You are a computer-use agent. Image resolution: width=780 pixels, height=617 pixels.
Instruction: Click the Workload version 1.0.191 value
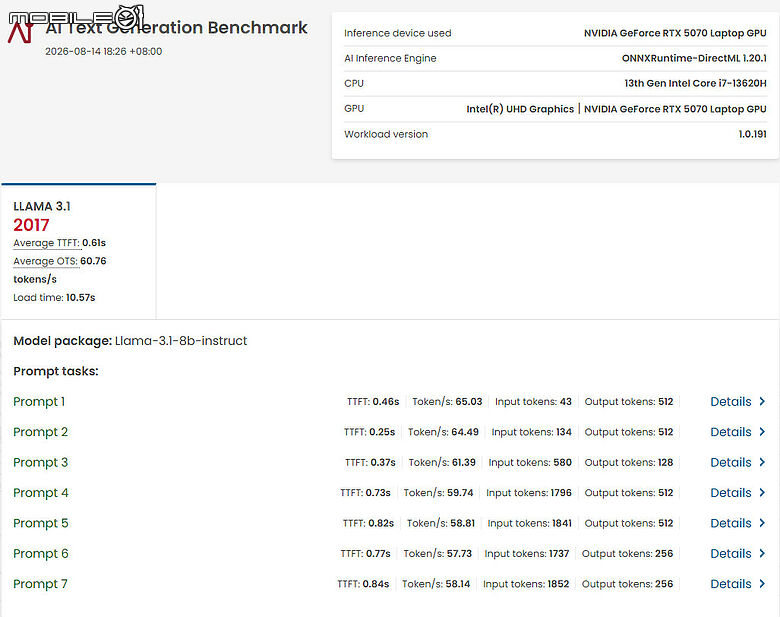coord(752,134)
